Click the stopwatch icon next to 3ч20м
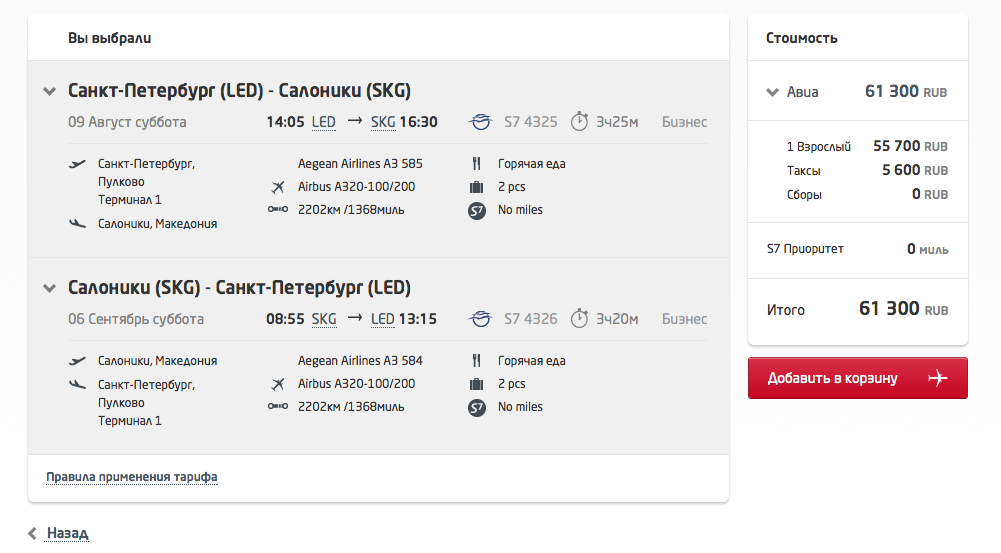This screenshot has height=553, width=1001. coord(579,317)
